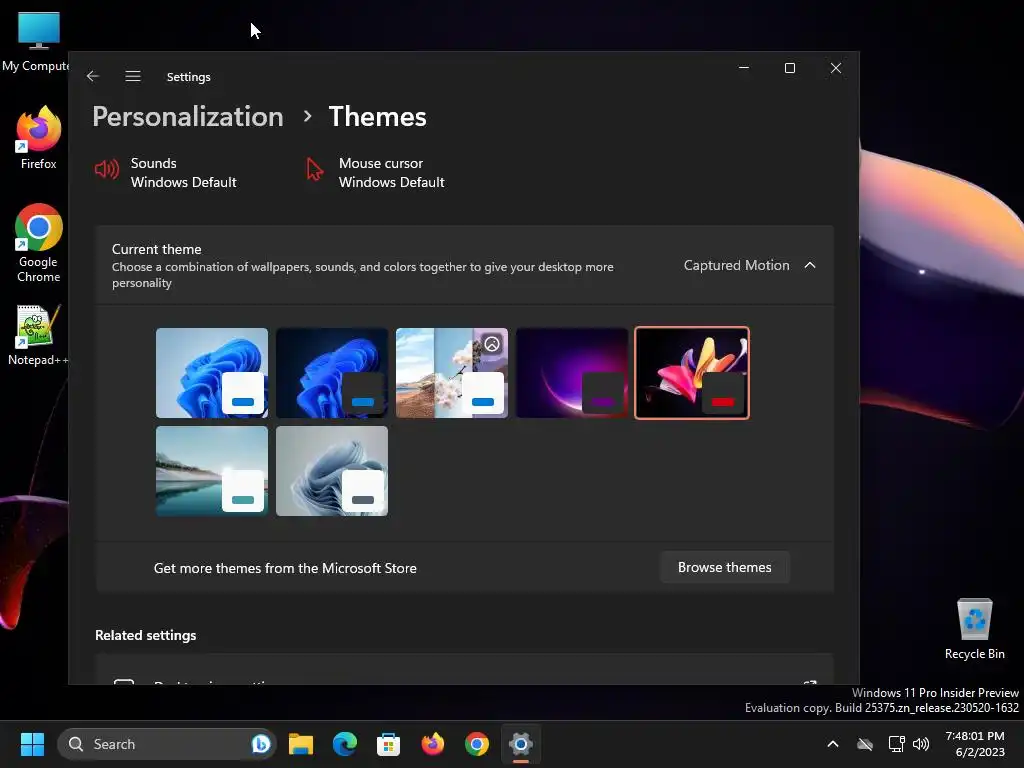Select the Captured Motion theme with red accent
The image size is (1024, 768).
coord(692,373)
